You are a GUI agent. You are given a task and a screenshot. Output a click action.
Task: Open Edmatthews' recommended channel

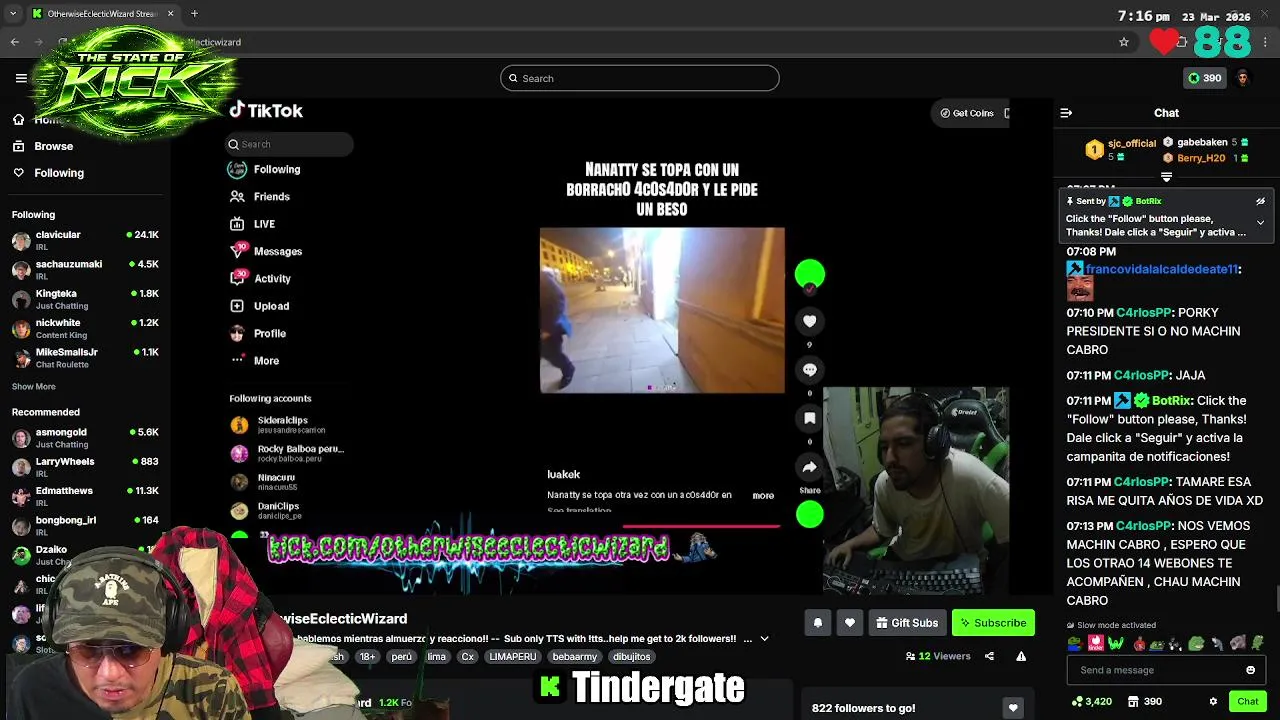click(85, 496)
